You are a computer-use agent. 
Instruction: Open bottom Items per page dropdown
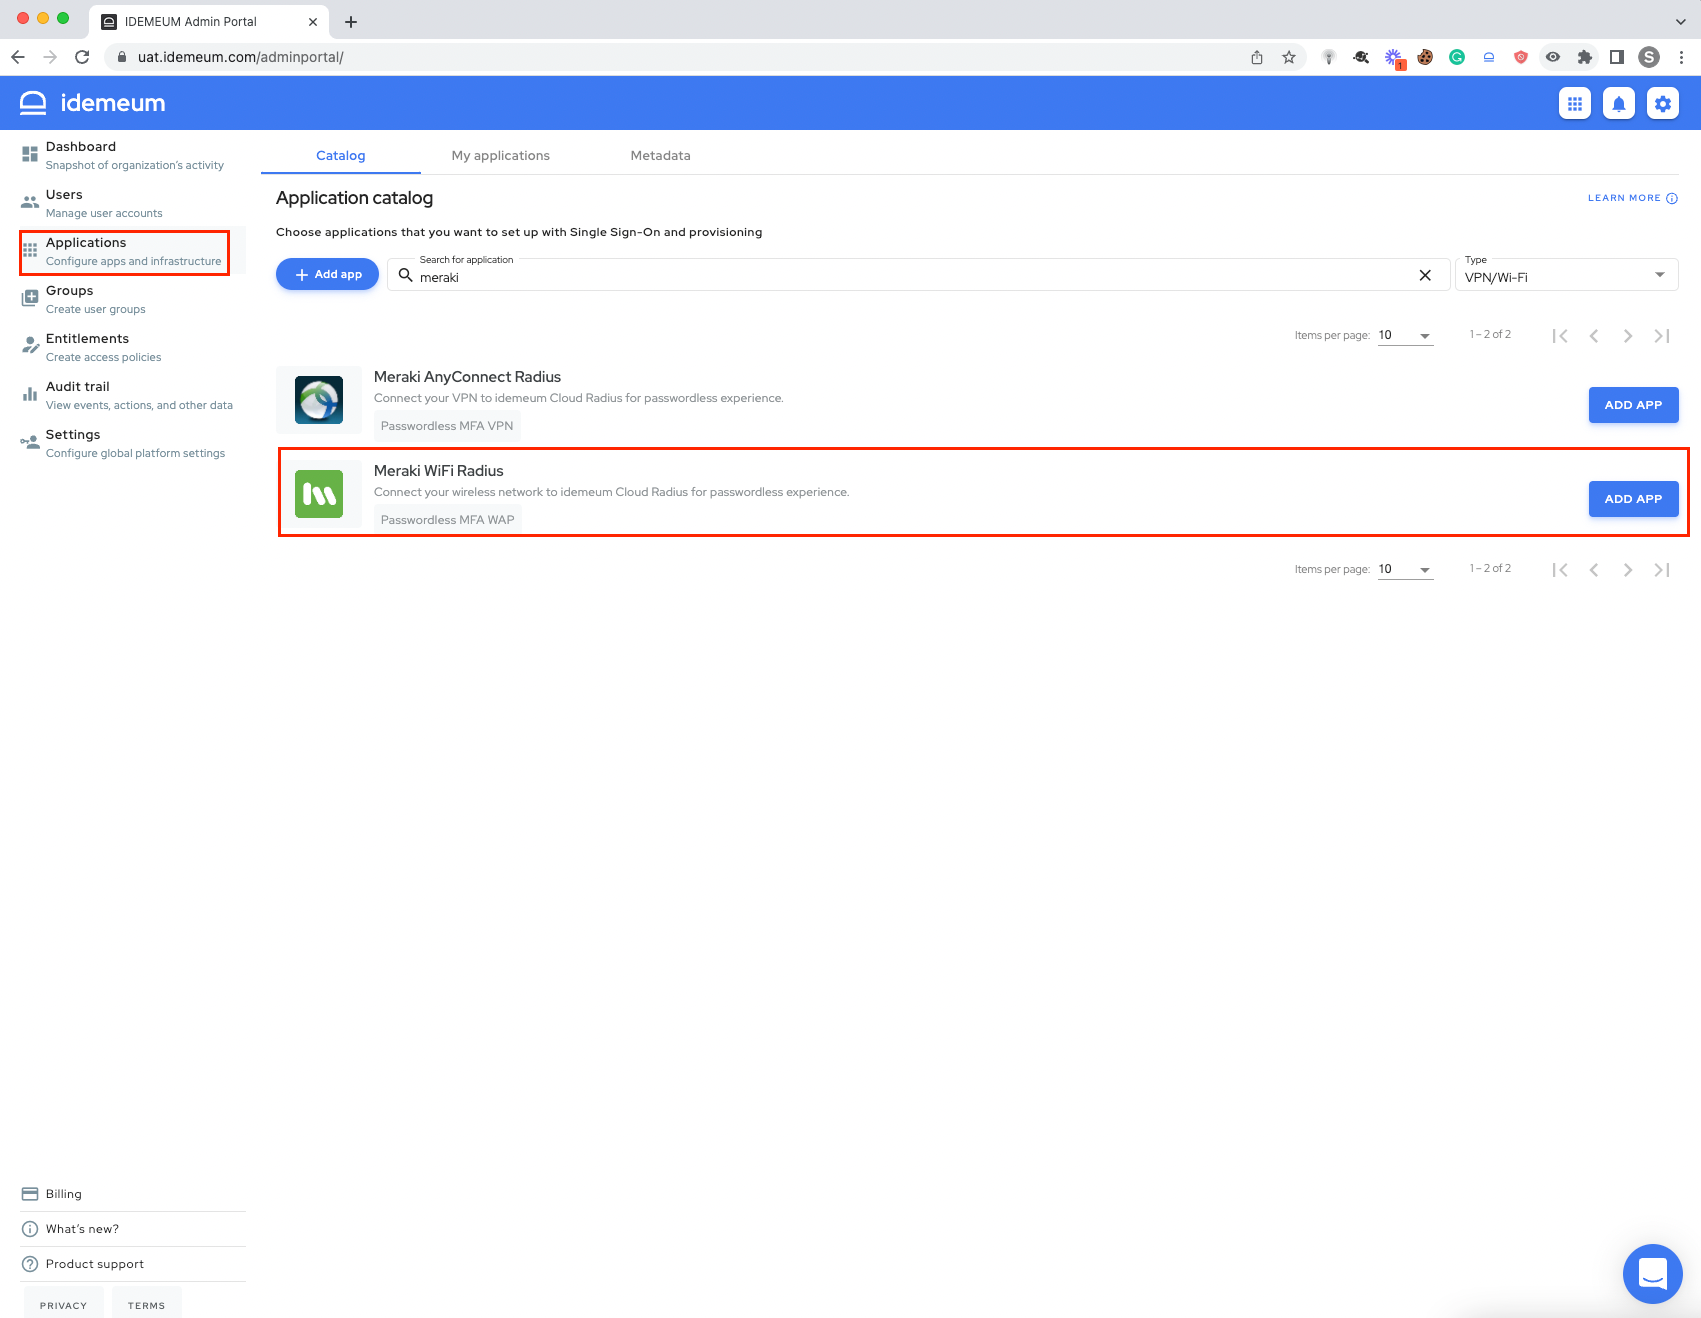tap(1405, 569)
